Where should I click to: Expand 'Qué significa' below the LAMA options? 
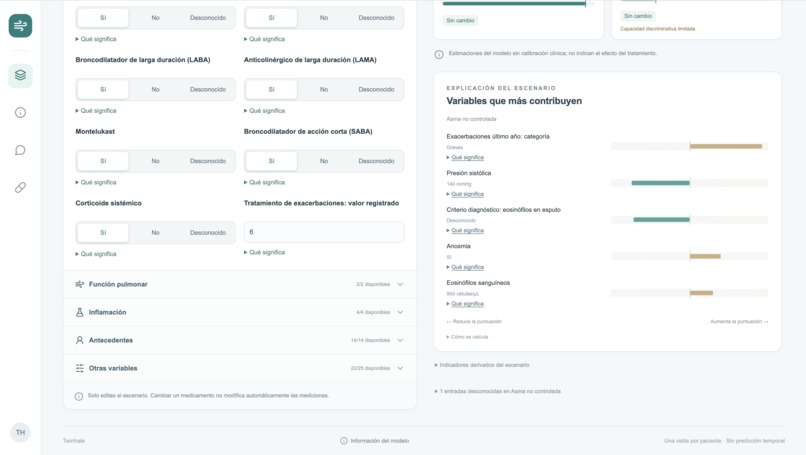click(x=264, y=111)
